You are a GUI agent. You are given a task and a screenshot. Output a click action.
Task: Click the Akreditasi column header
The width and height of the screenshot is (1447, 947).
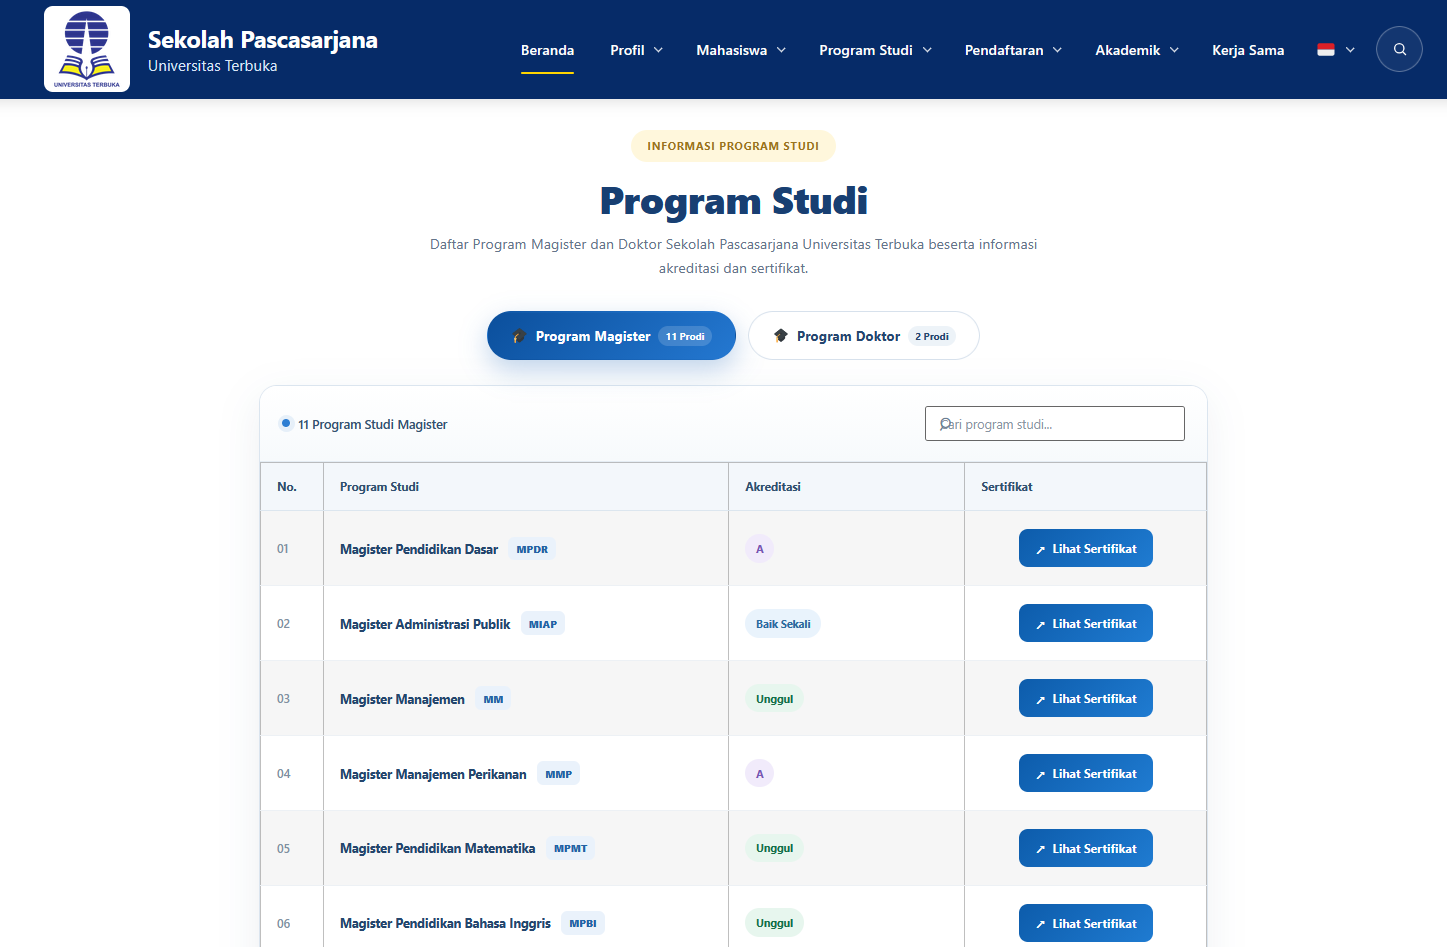tap(773, 487)
